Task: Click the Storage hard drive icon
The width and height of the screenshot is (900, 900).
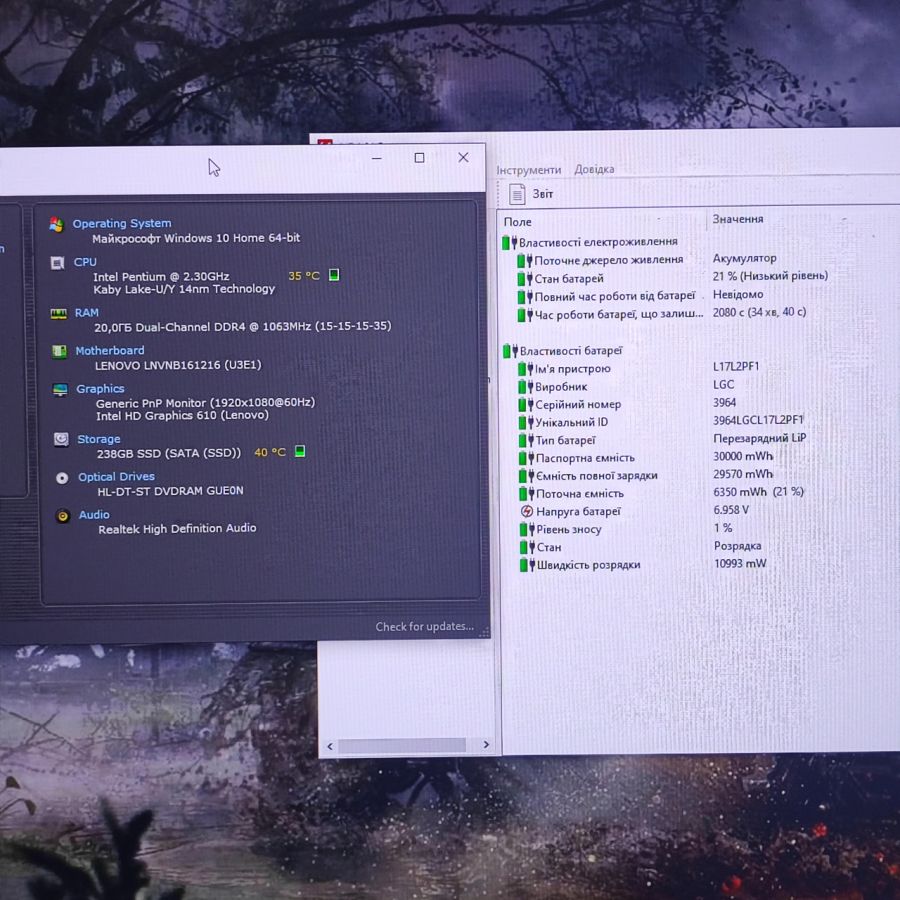Action: 61,440
